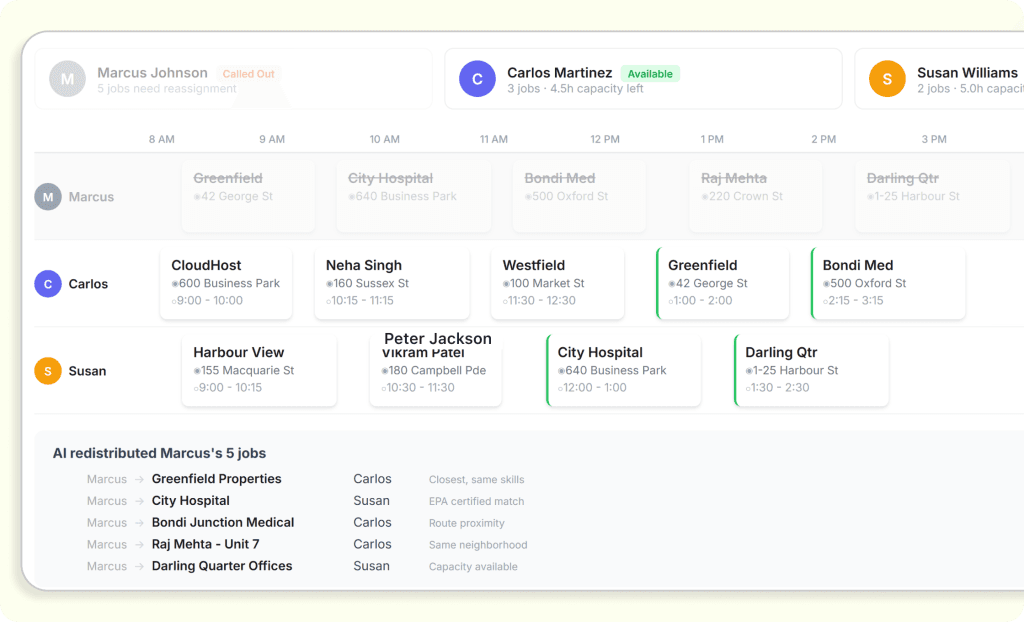Click Marcus's avatar in the timeline row
The width and height of the screenshot is (1024, 622).
click(47, 196)
